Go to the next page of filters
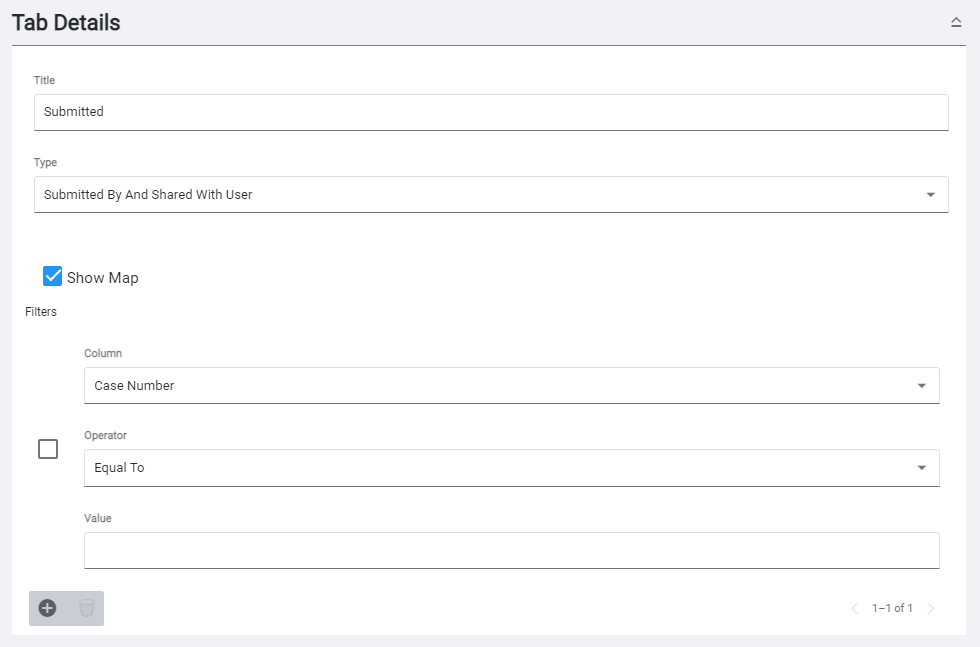 [x=931, y=608]
